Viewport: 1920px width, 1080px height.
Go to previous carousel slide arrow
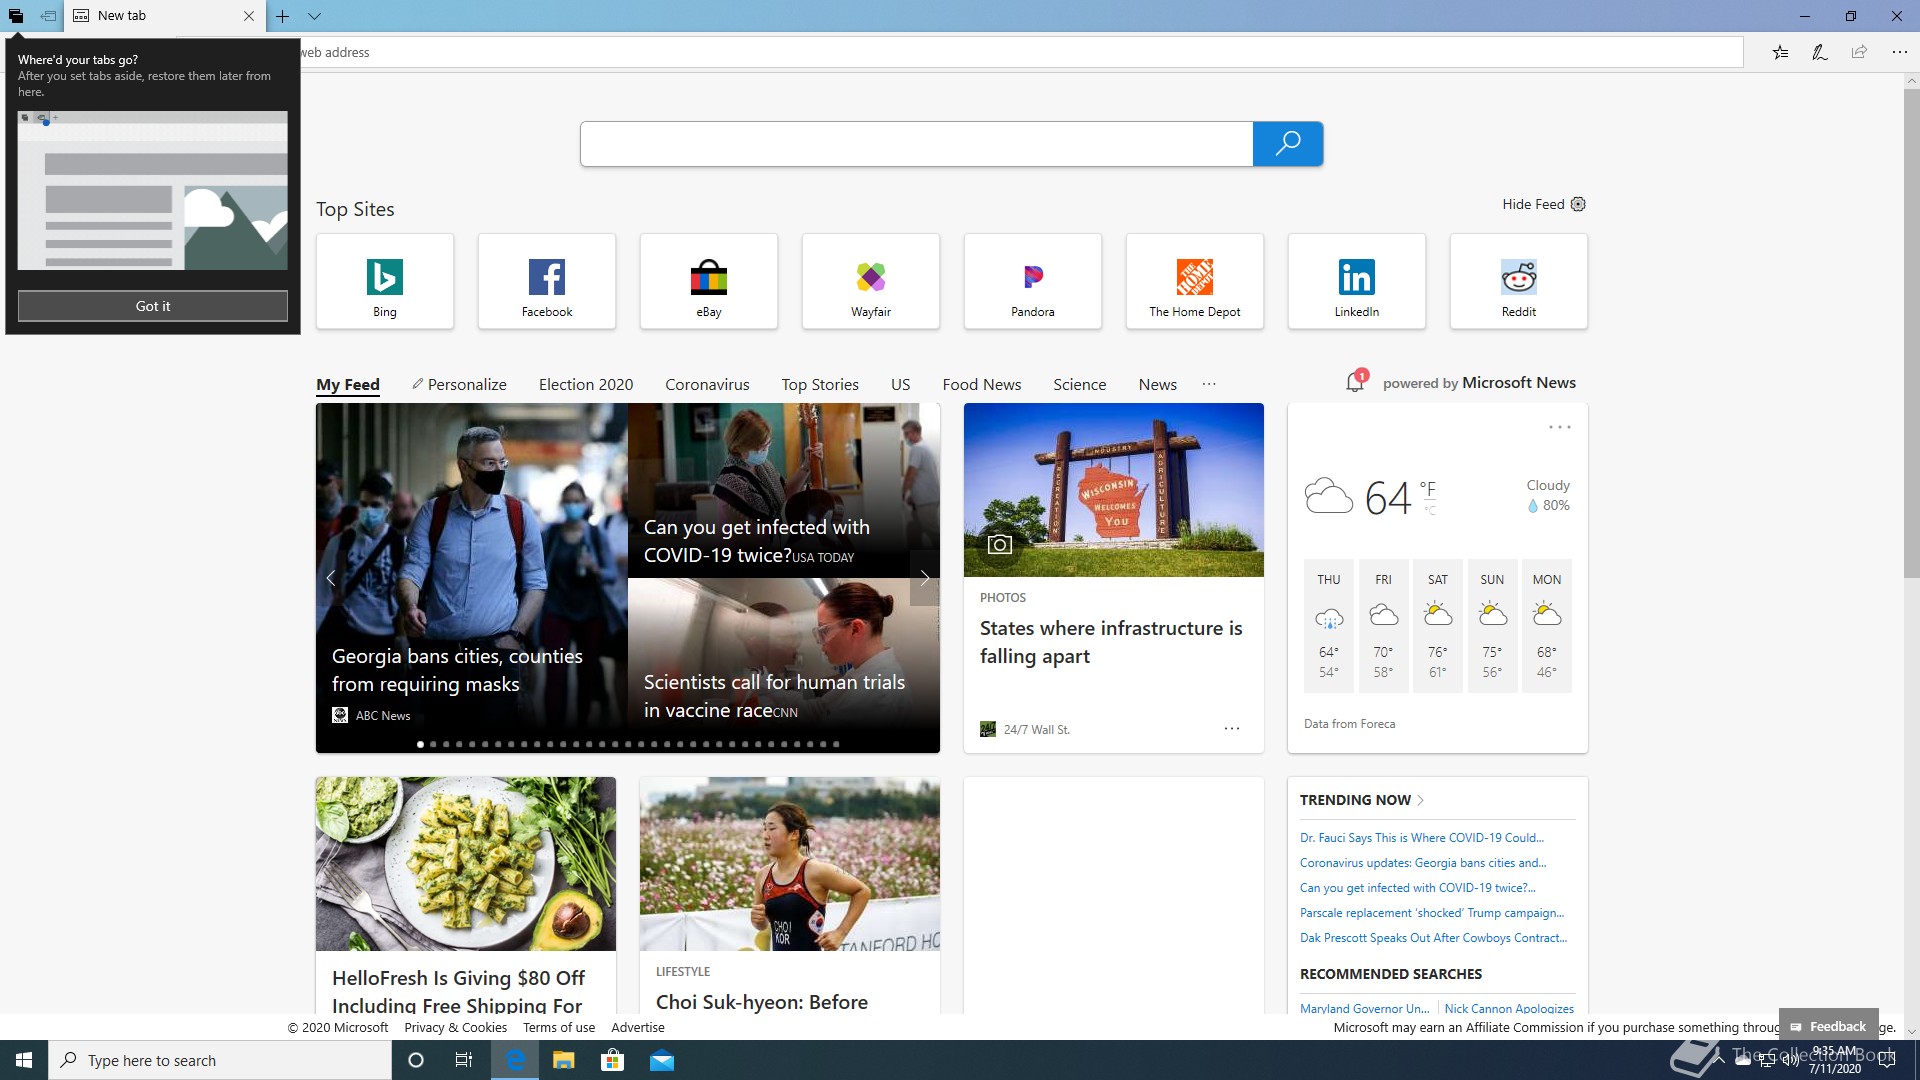(331, 578)
